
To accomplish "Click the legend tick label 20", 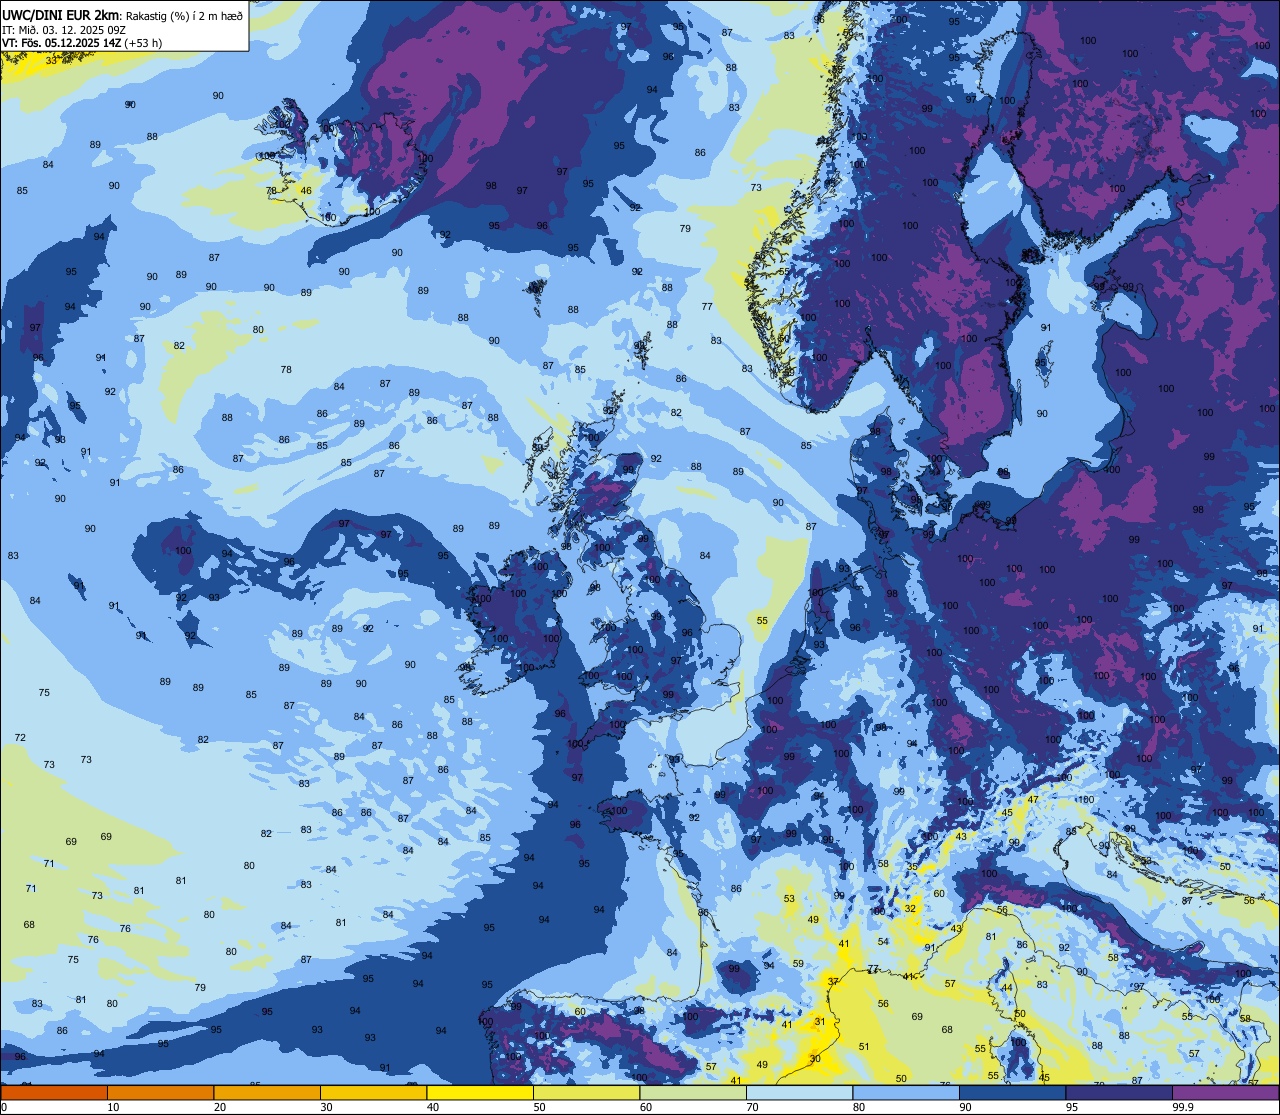I will coord(220,1107).
